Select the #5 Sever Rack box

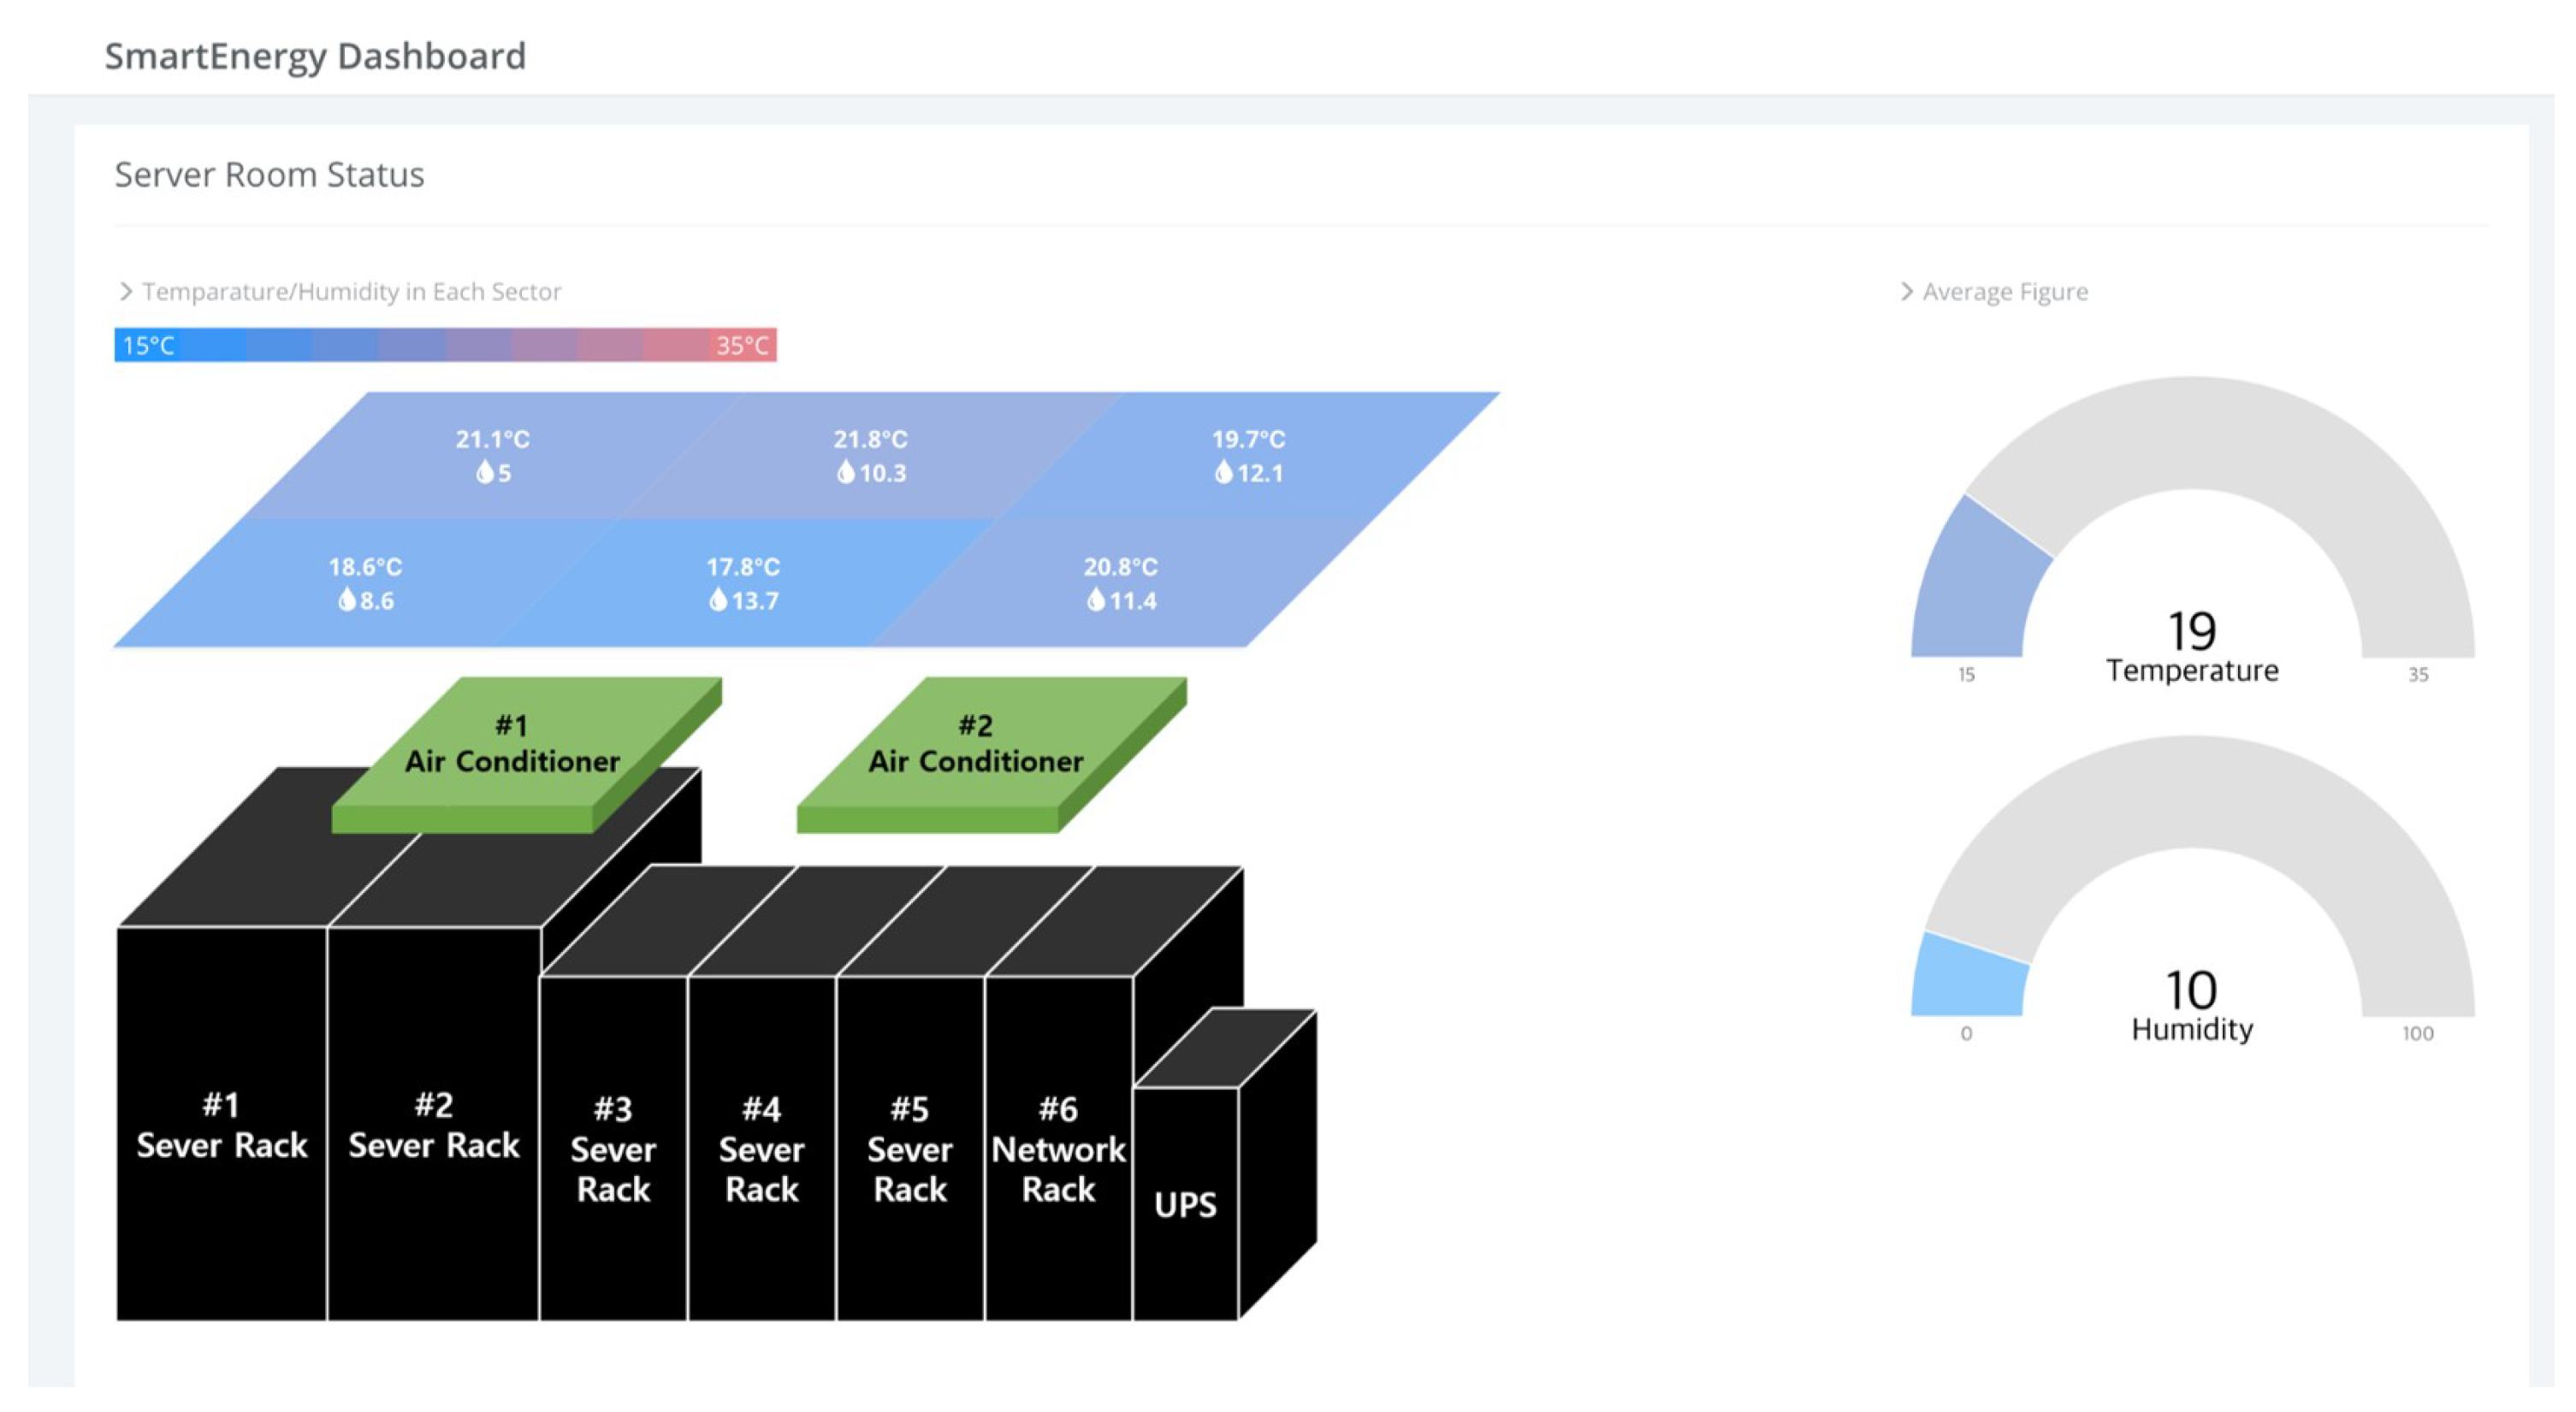tap(909, 1150)
